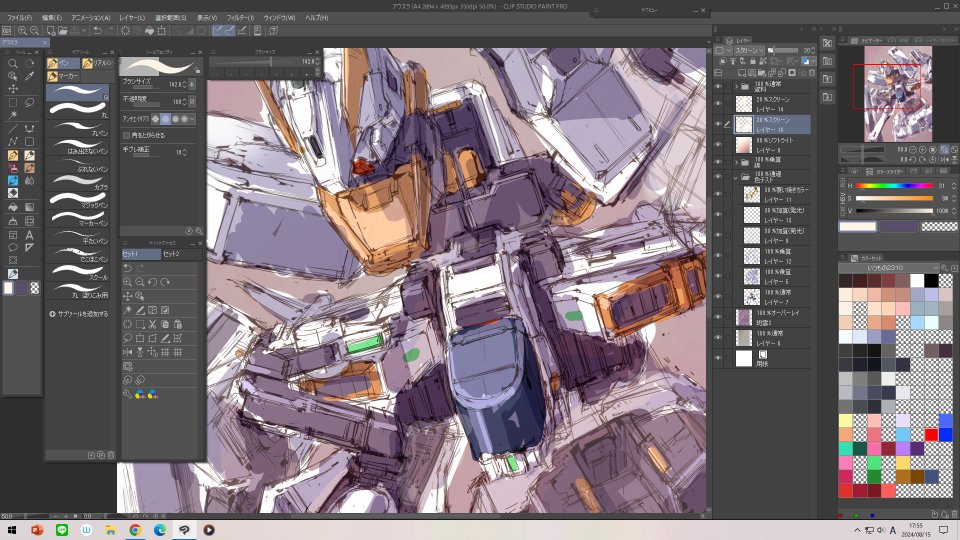Hide the ソフトライト layer 8 eye icon
The image size is (960, 540).
(718, 144)
